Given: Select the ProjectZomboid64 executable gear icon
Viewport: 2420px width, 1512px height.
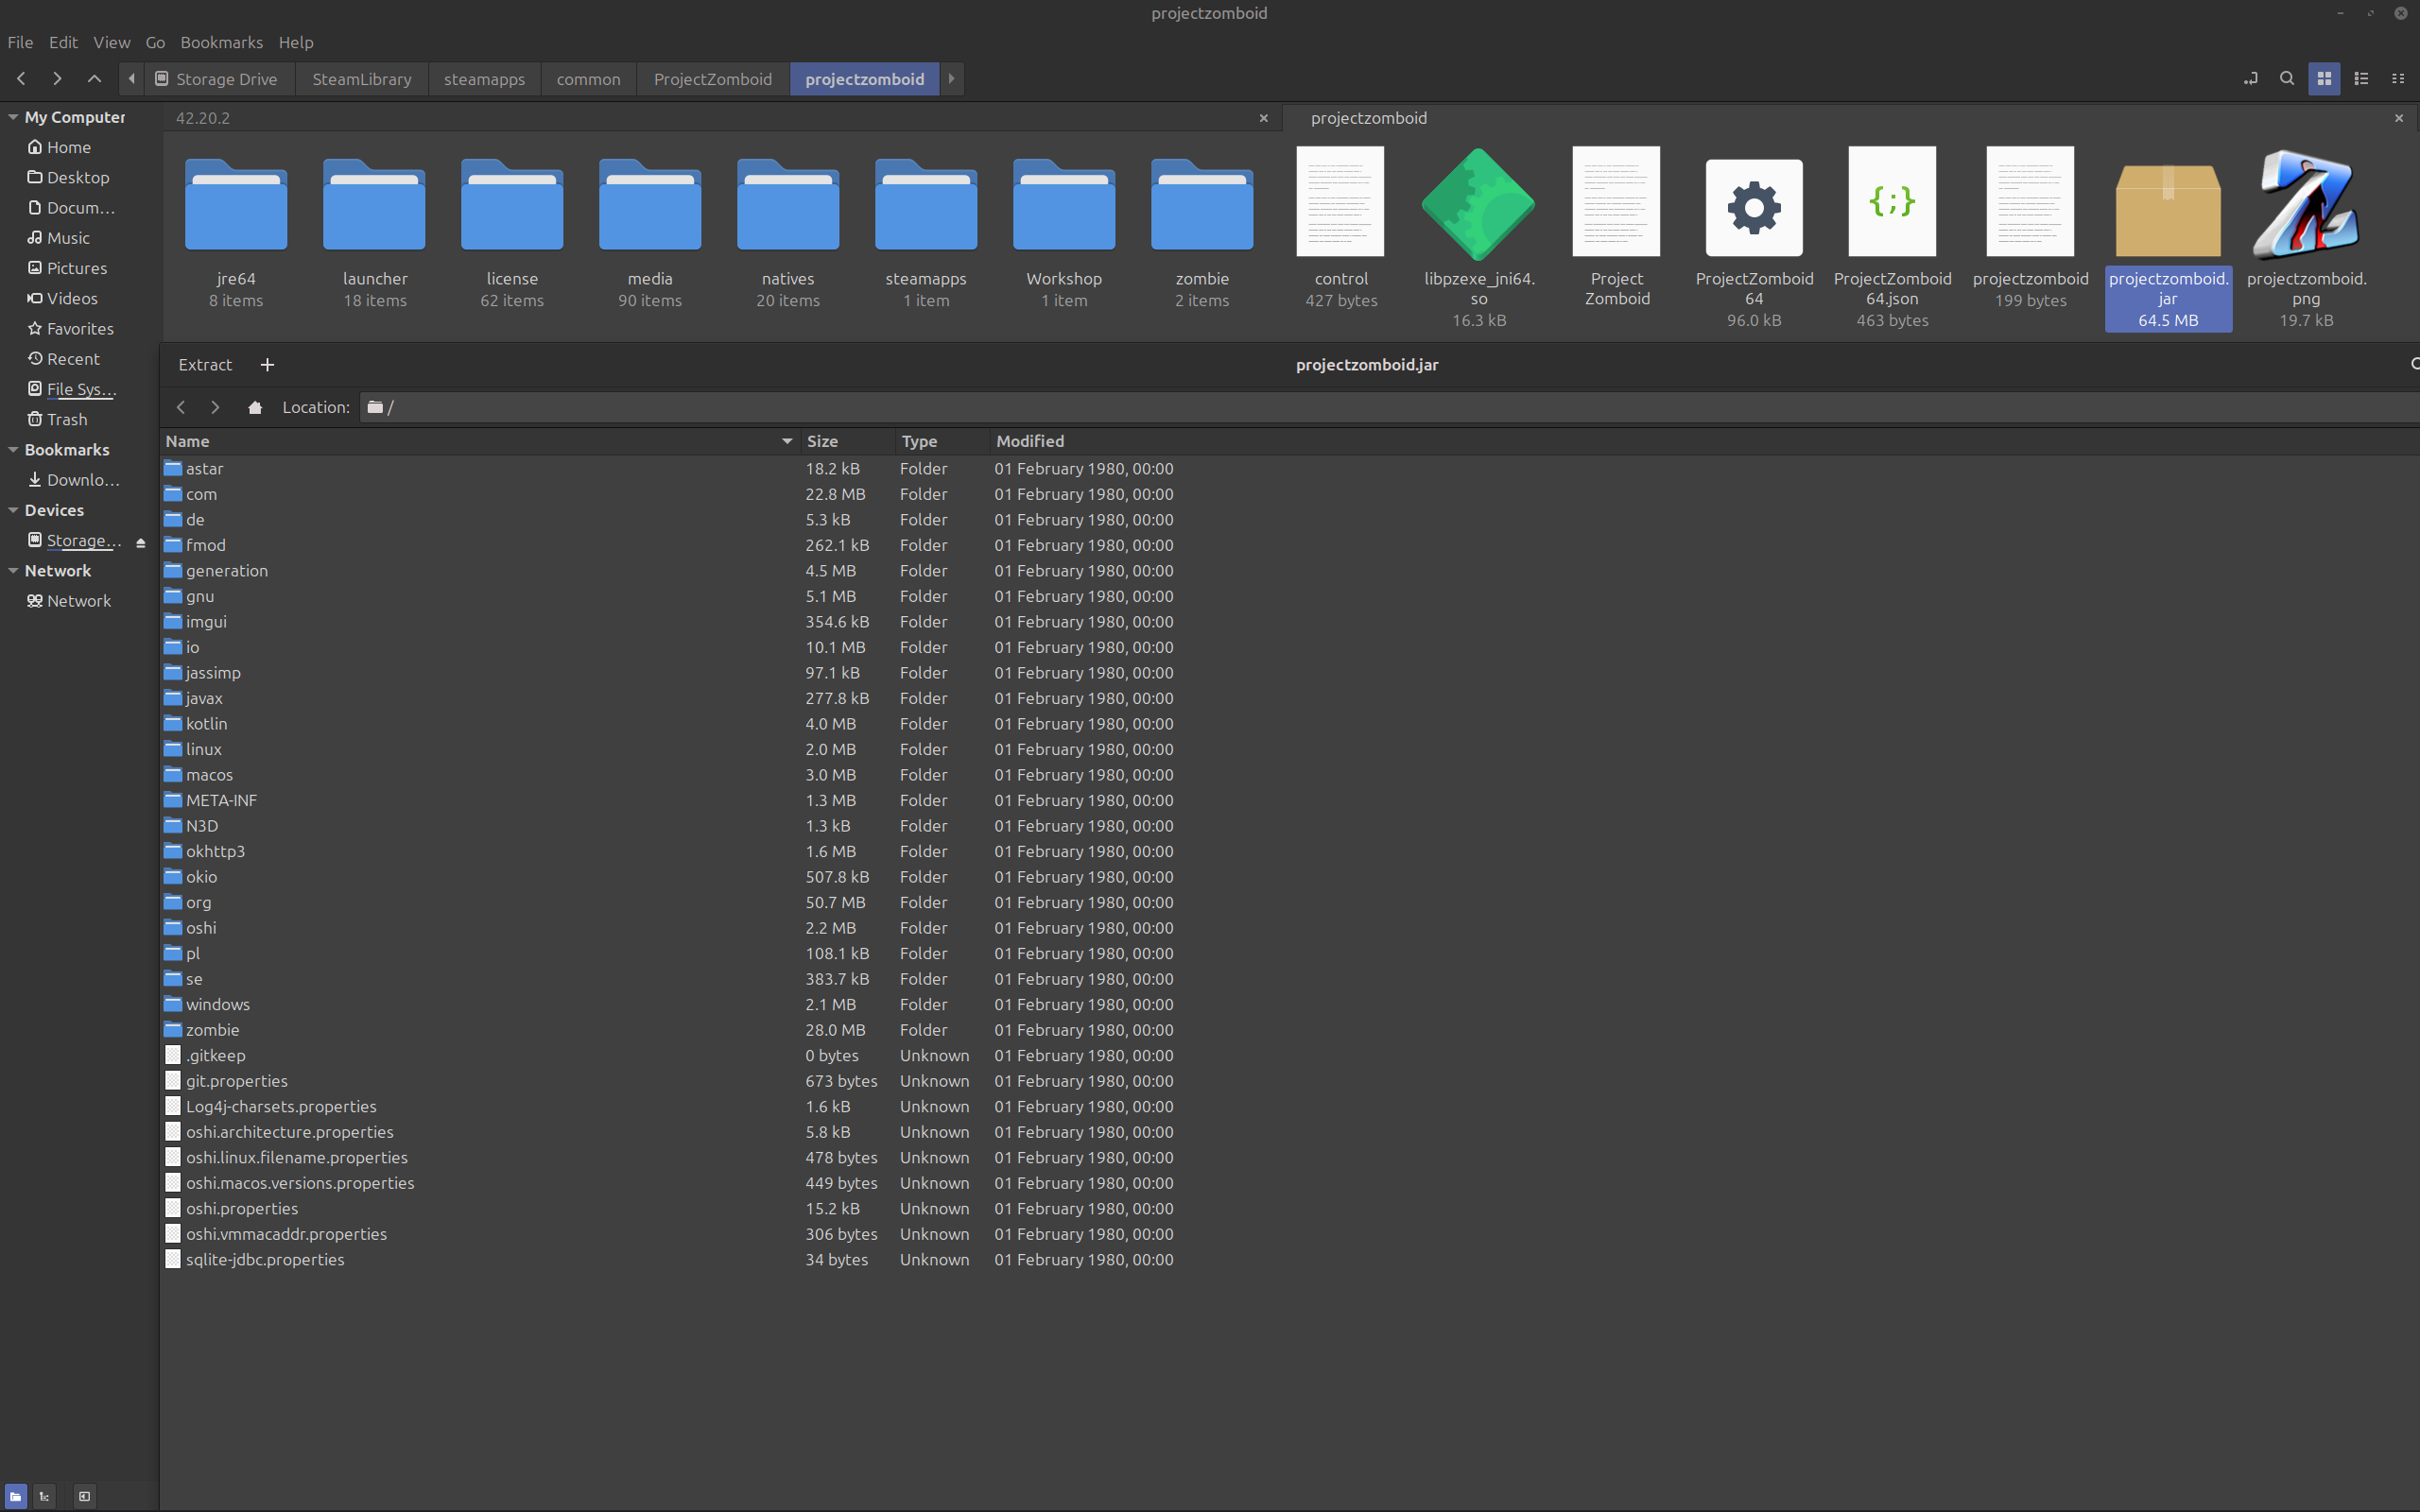Looking at the screenshot, I should (1754, 207).
